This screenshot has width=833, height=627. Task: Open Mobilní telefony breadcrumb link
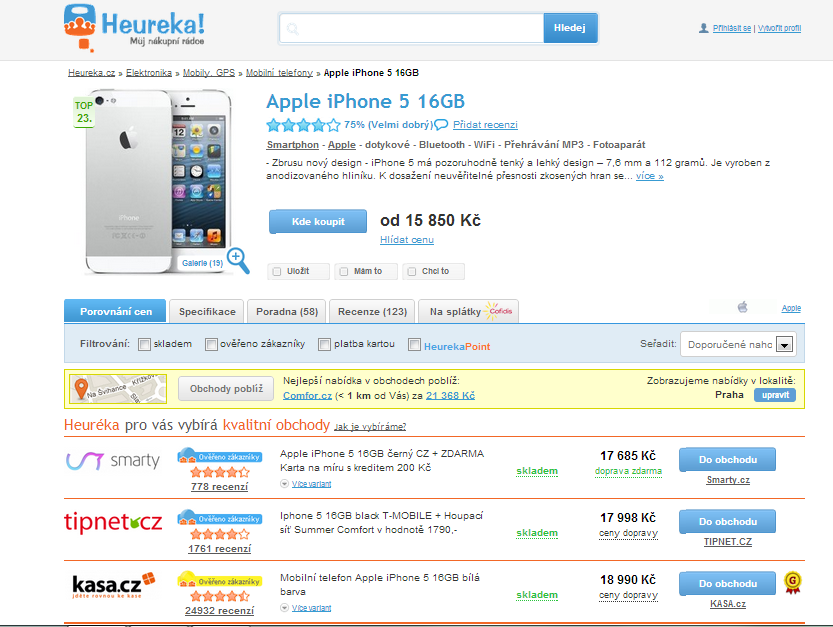(x=279, y=73)
